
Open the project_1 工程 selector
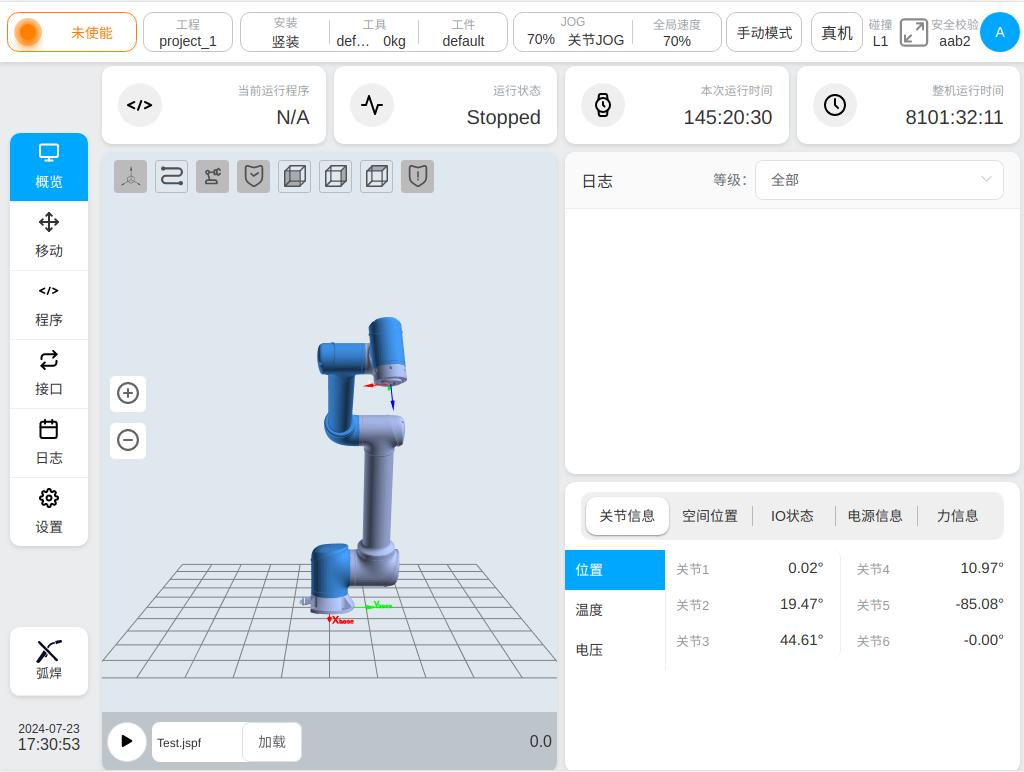point(188,33)
